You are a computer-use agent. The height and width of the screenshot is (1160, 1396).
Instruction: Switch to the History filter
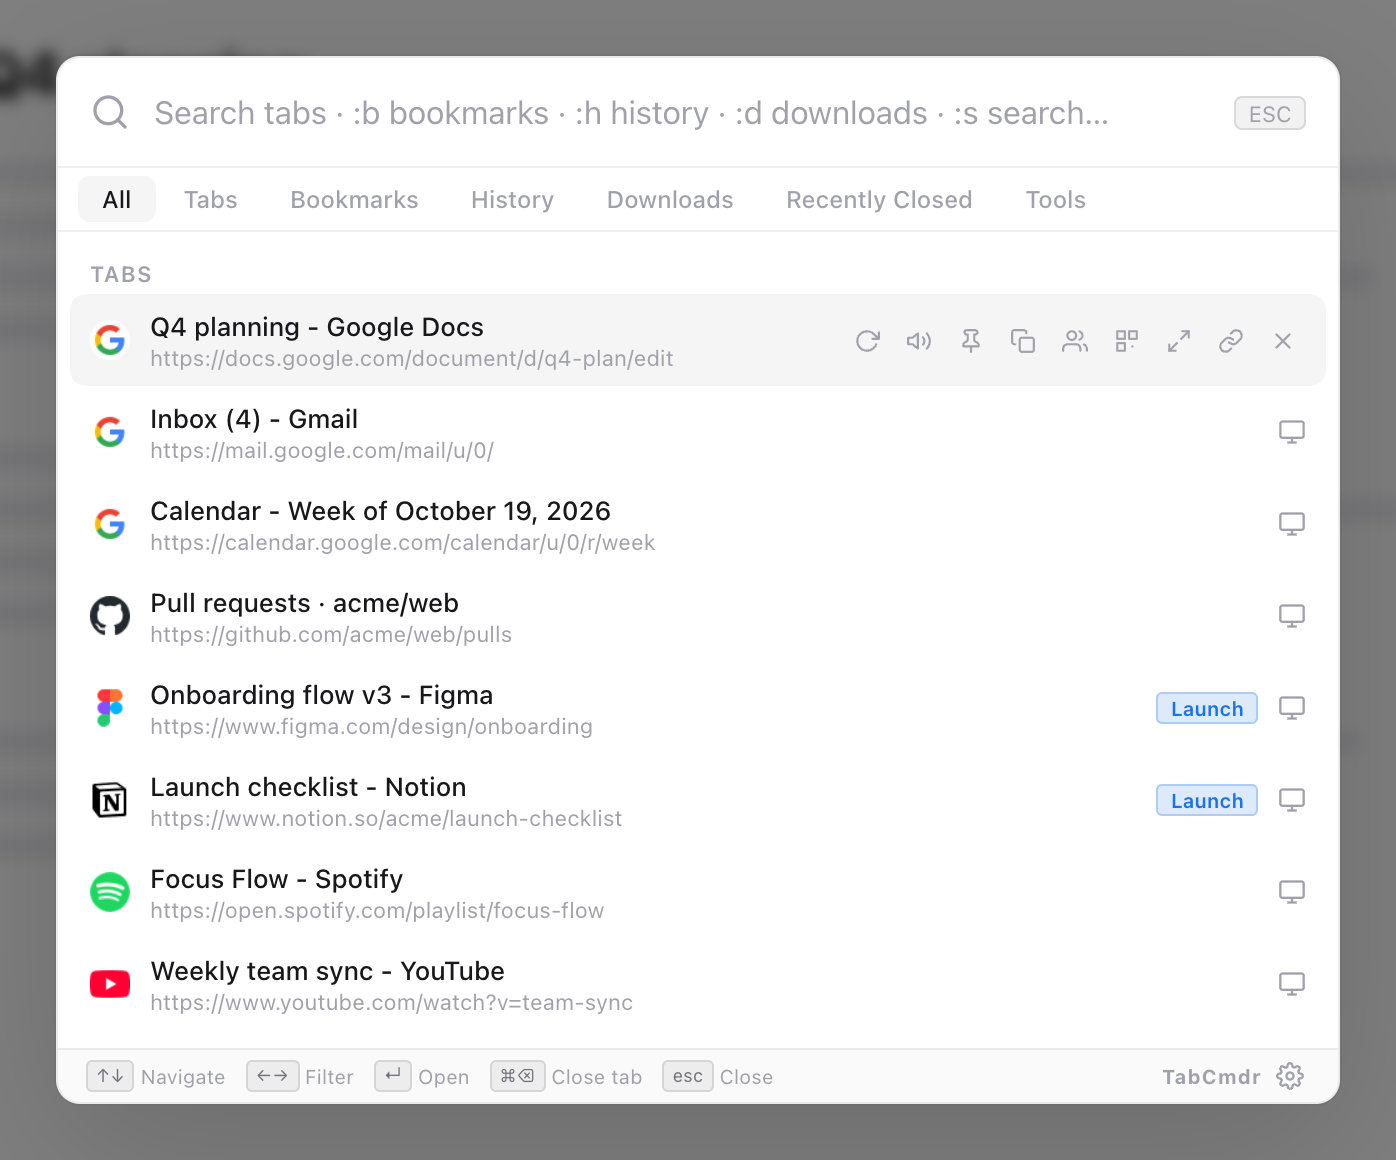click(512, 199)
